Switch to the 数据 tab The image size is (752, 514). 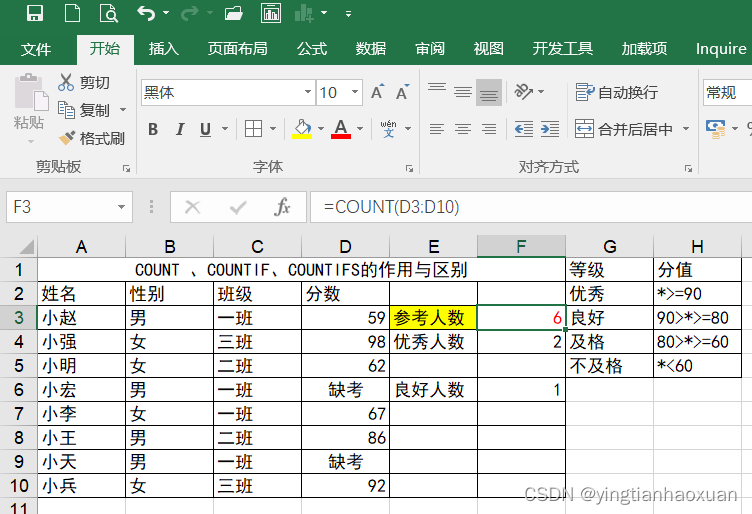click(371, 48)
